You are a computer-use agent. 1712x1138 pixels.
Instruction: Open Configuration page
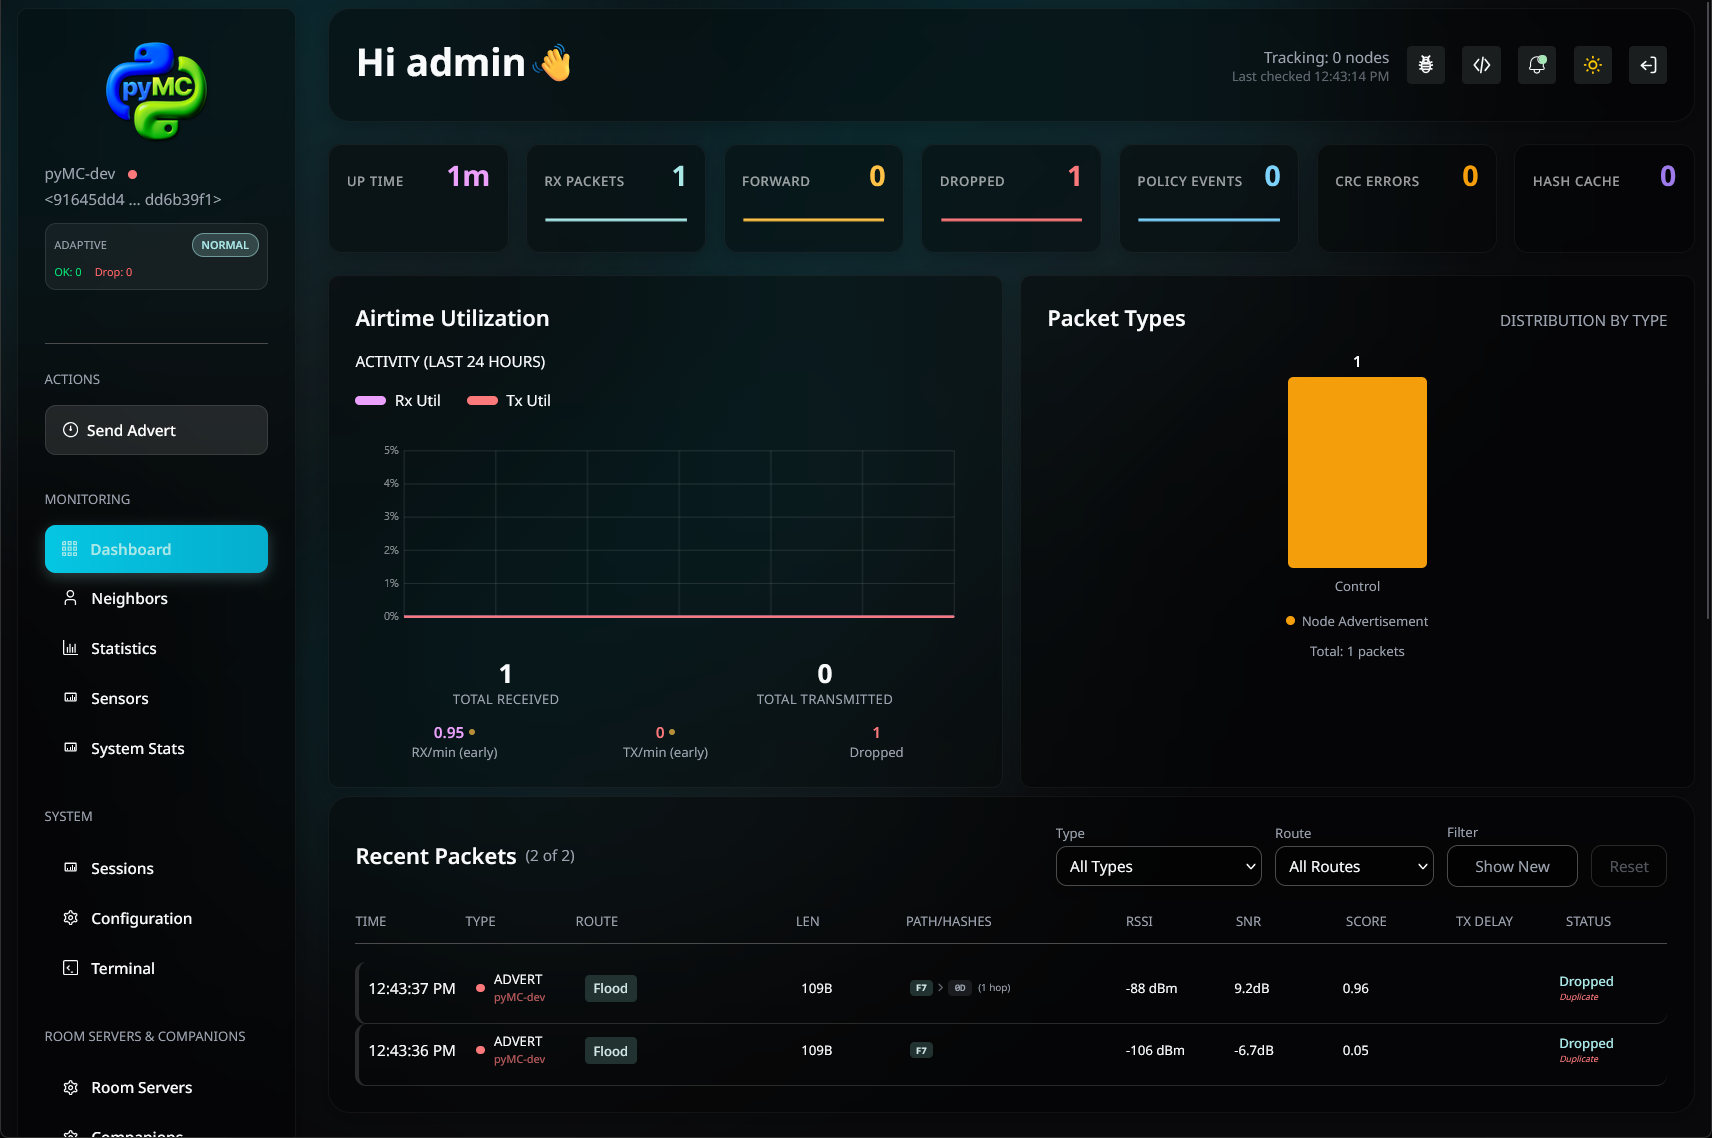click(x=156, y=918)
